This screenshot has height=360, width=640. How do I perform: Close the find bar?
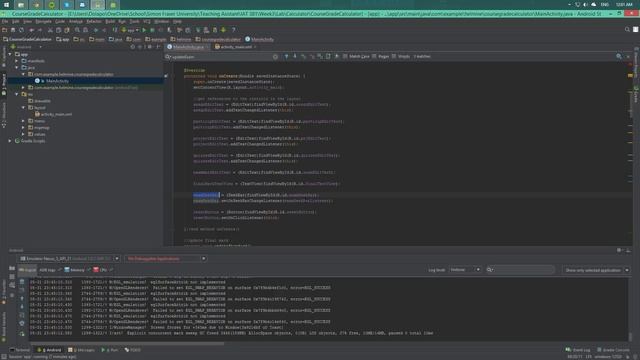pyautogui.click(x=628, y=57)
